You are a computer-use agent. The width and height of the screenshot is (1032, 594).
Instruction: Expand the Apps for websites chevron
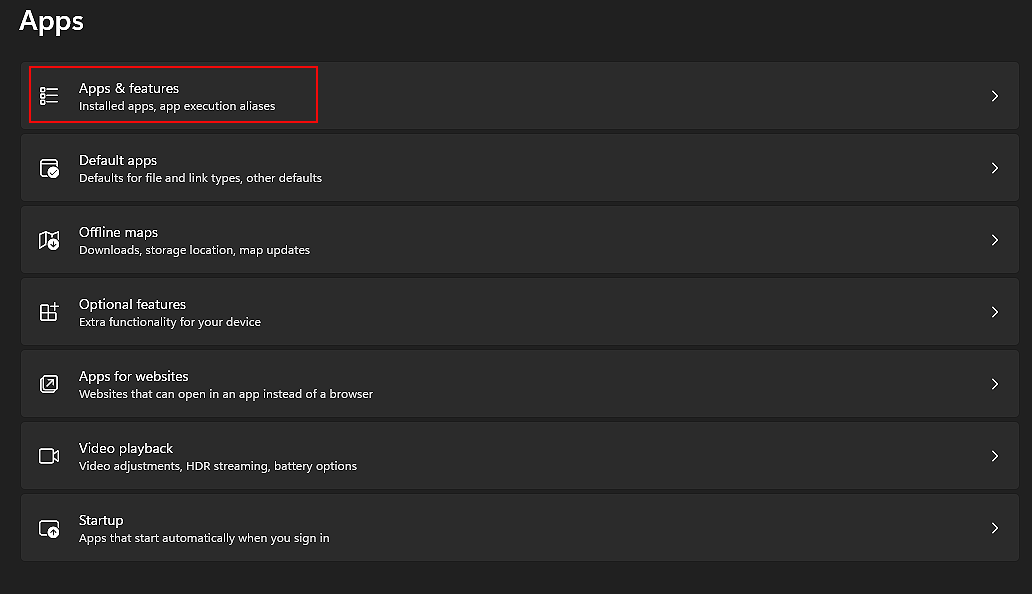(x=994, y=383)
